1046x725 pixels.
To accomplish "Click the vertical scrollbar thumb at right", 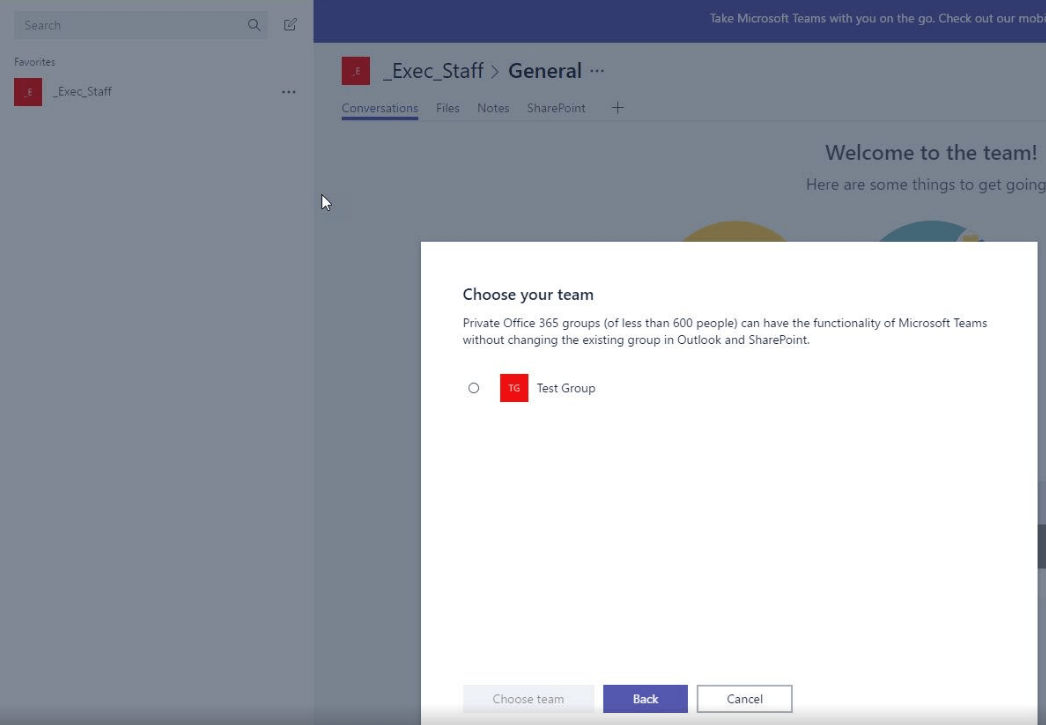I will 1041,546.
